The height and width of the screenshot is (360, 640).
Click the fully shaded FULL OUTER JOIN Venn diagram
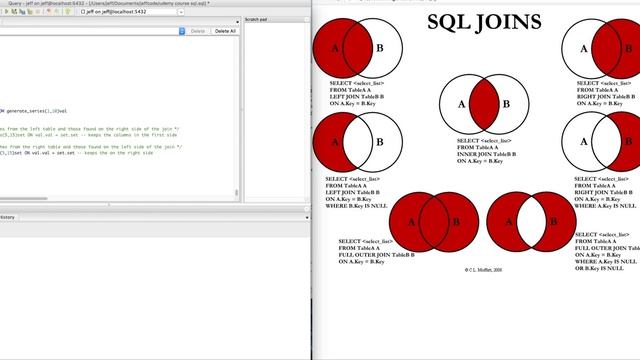tap(434, 222)
